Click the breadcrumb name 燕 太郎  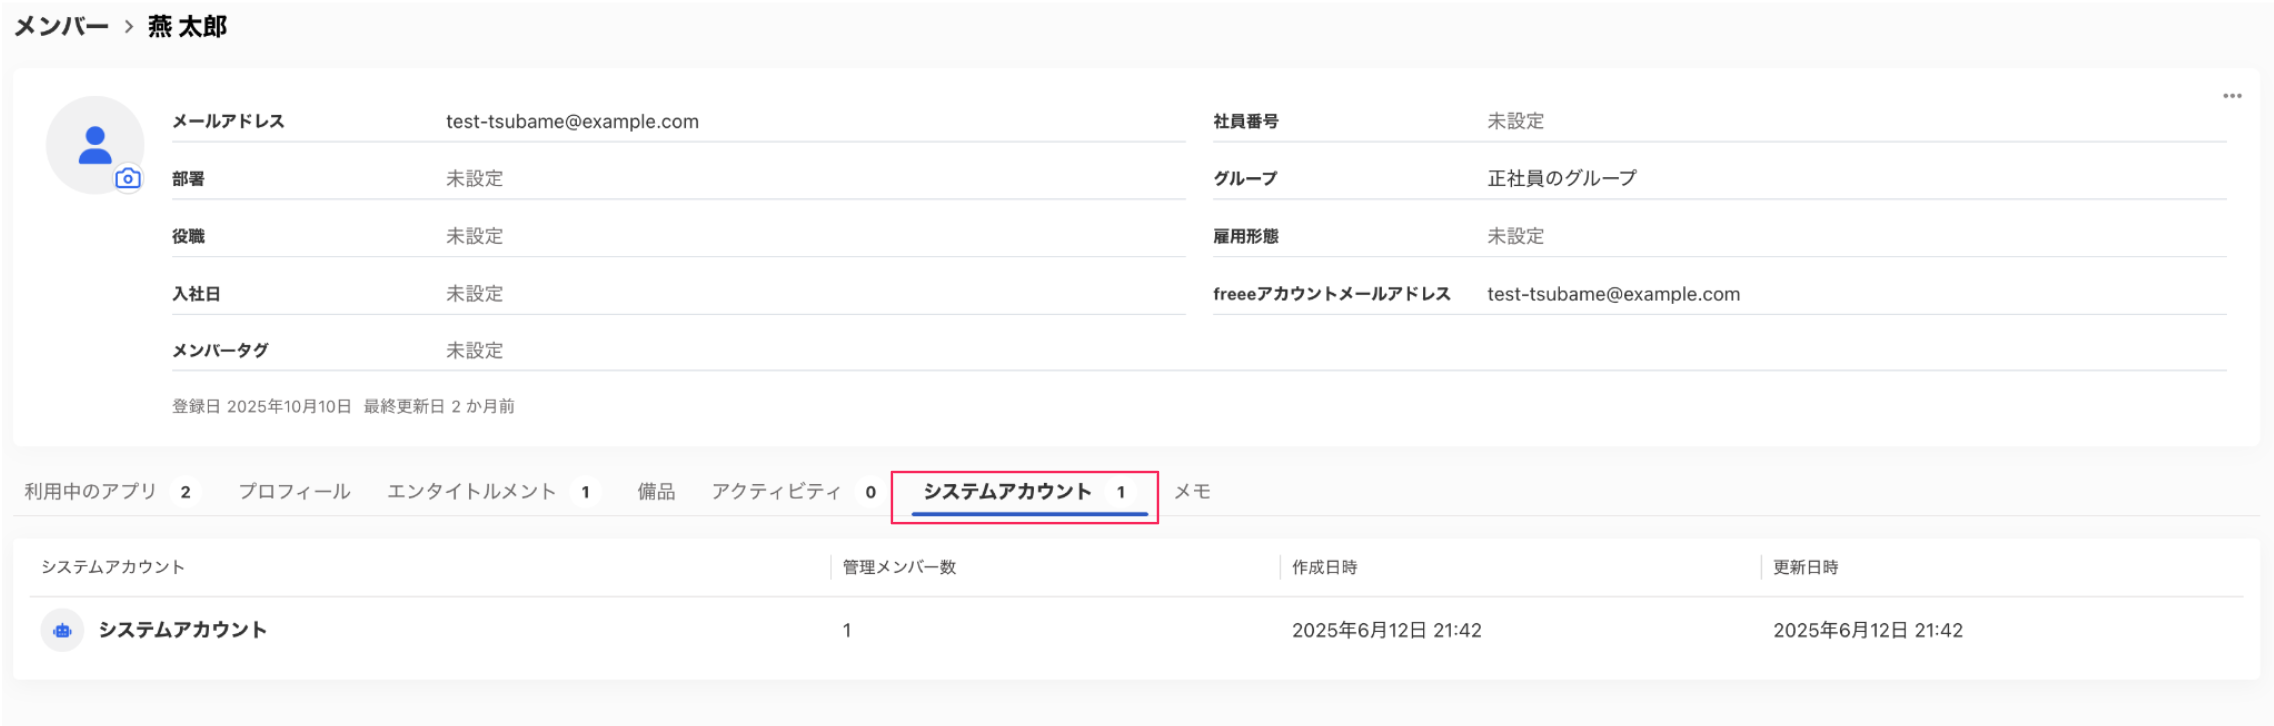click(187, 26)
